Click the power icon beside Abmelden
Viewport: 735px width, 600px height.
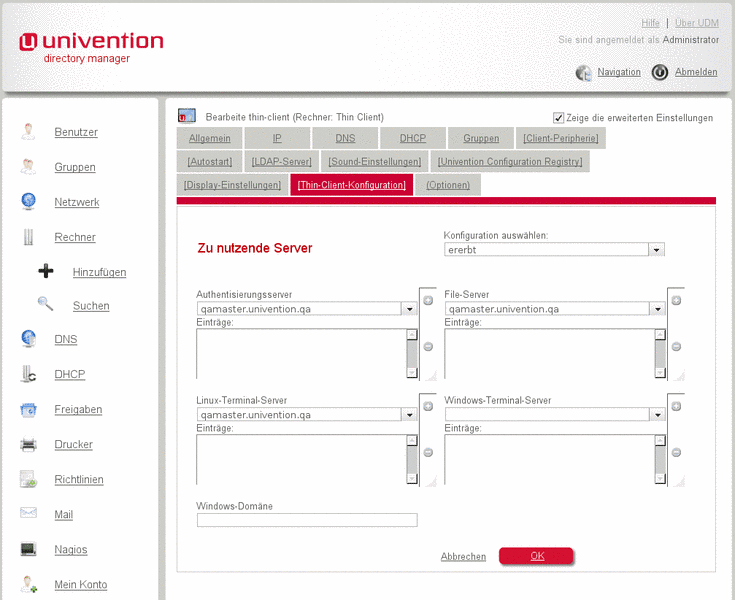(660, 72)
